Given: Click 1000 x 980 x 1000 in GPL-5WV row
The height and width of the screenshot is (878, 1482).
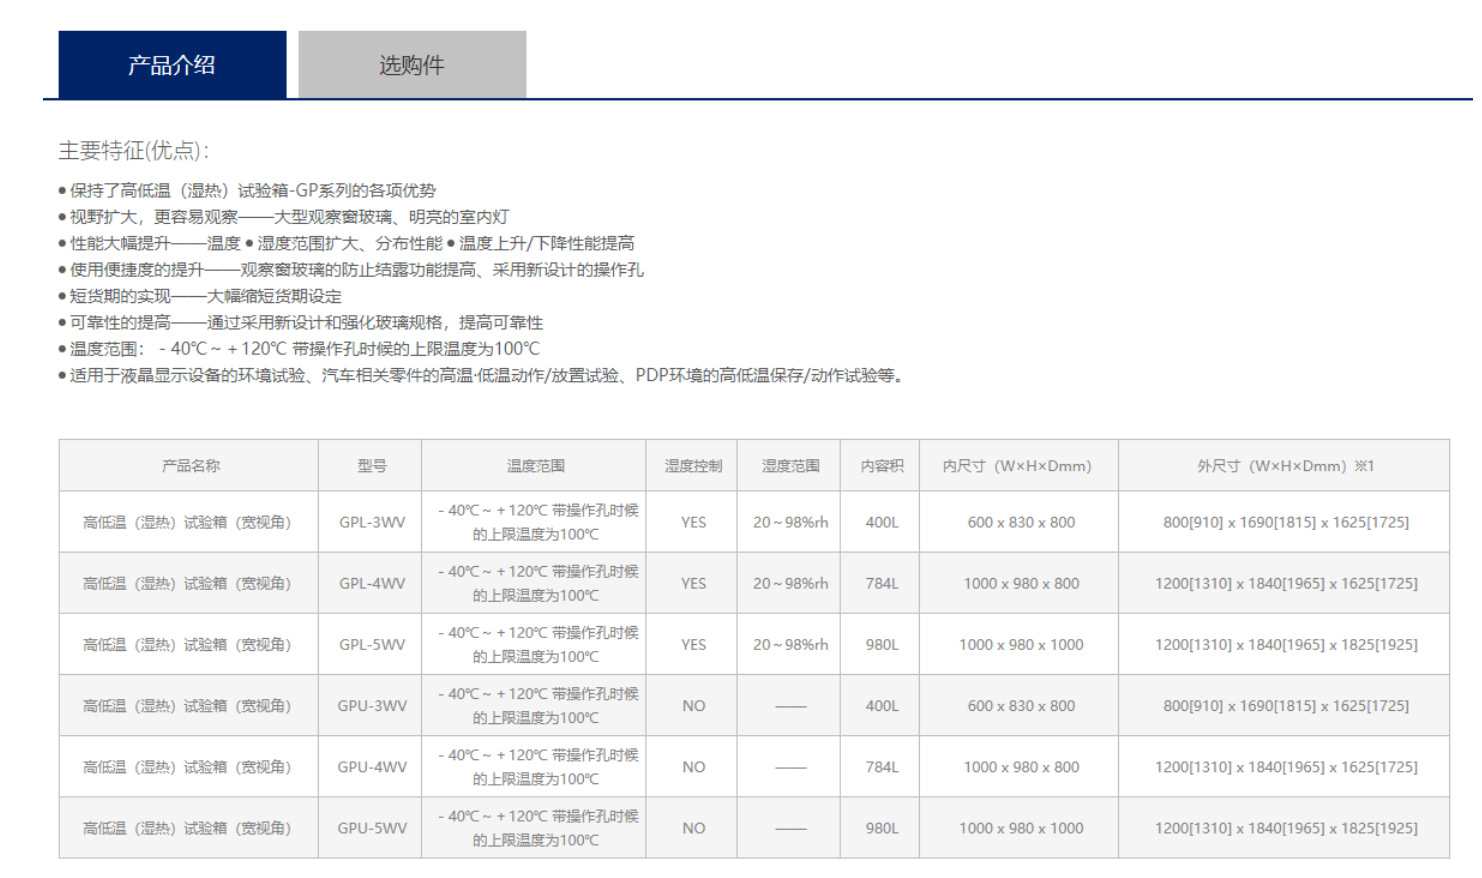Looking at the screenshot, I should click(x=1020, y=645).
